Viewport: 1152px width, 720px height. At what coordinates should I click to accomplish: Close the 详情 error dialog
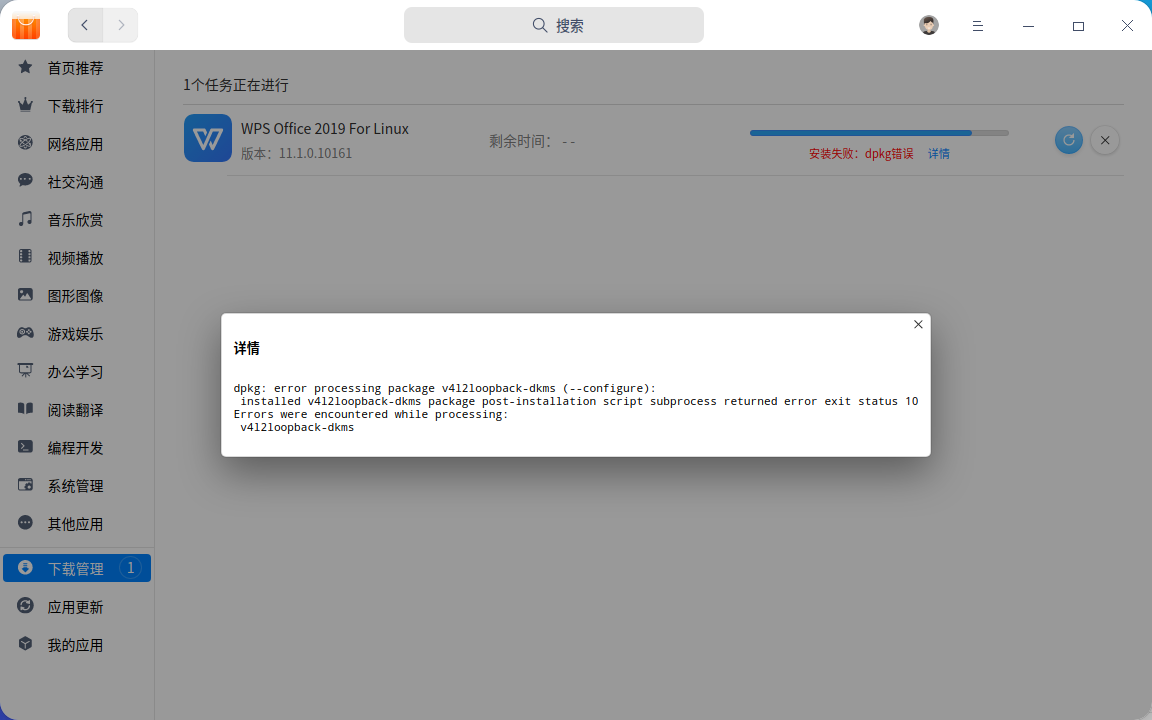click(918, 325)
